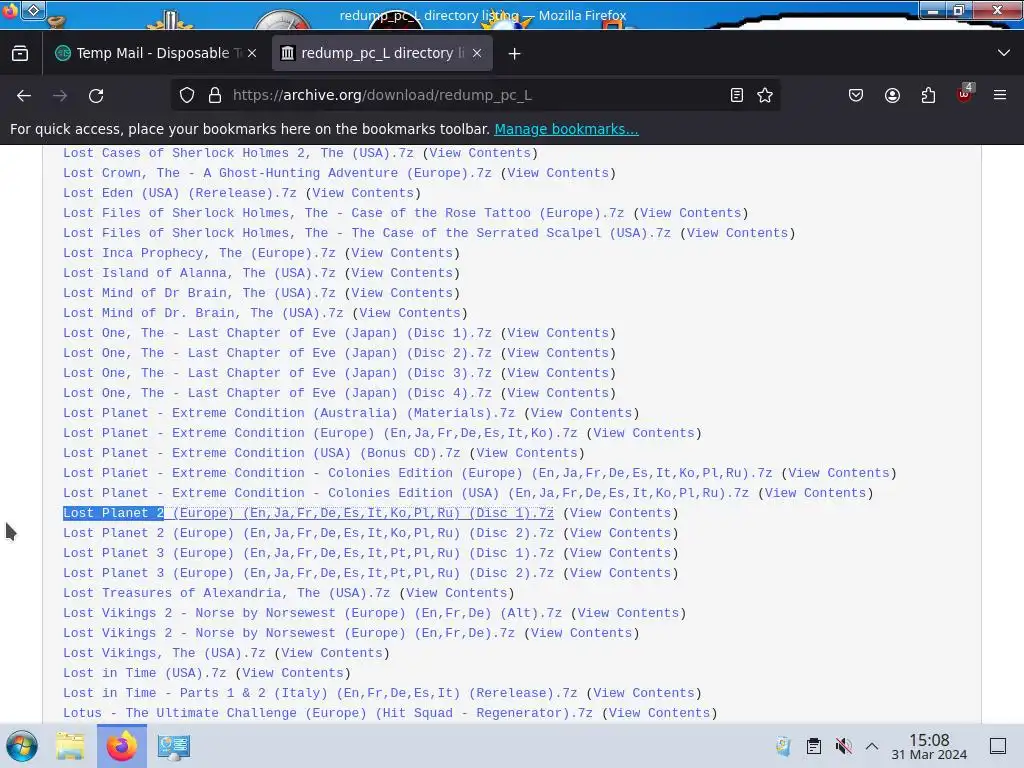Open the Firefox View icon

point(20,54)
